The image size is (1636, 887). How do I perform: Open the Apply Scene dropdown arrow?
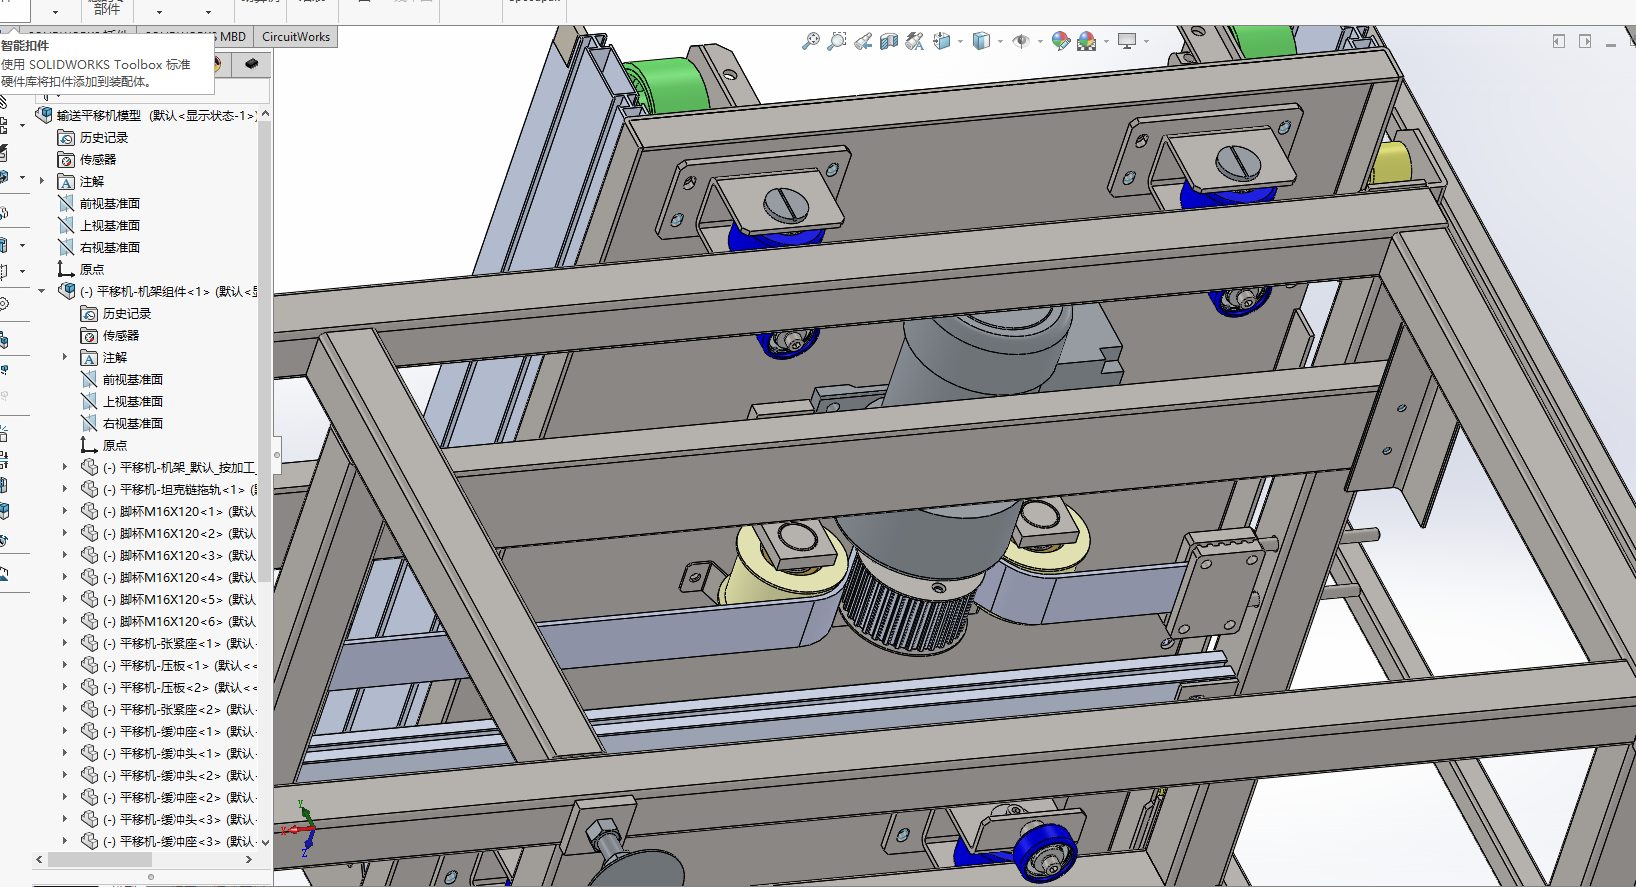tap(1106, 42)
